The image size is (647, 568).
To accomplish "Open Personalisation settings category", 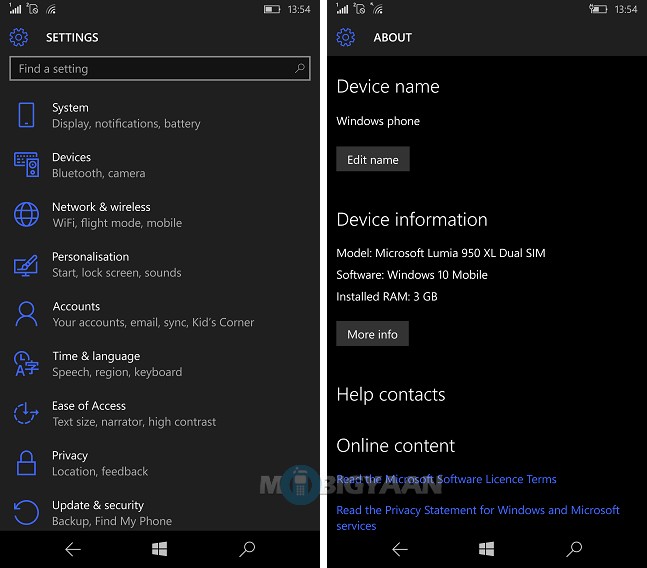I will pos(160,264).
